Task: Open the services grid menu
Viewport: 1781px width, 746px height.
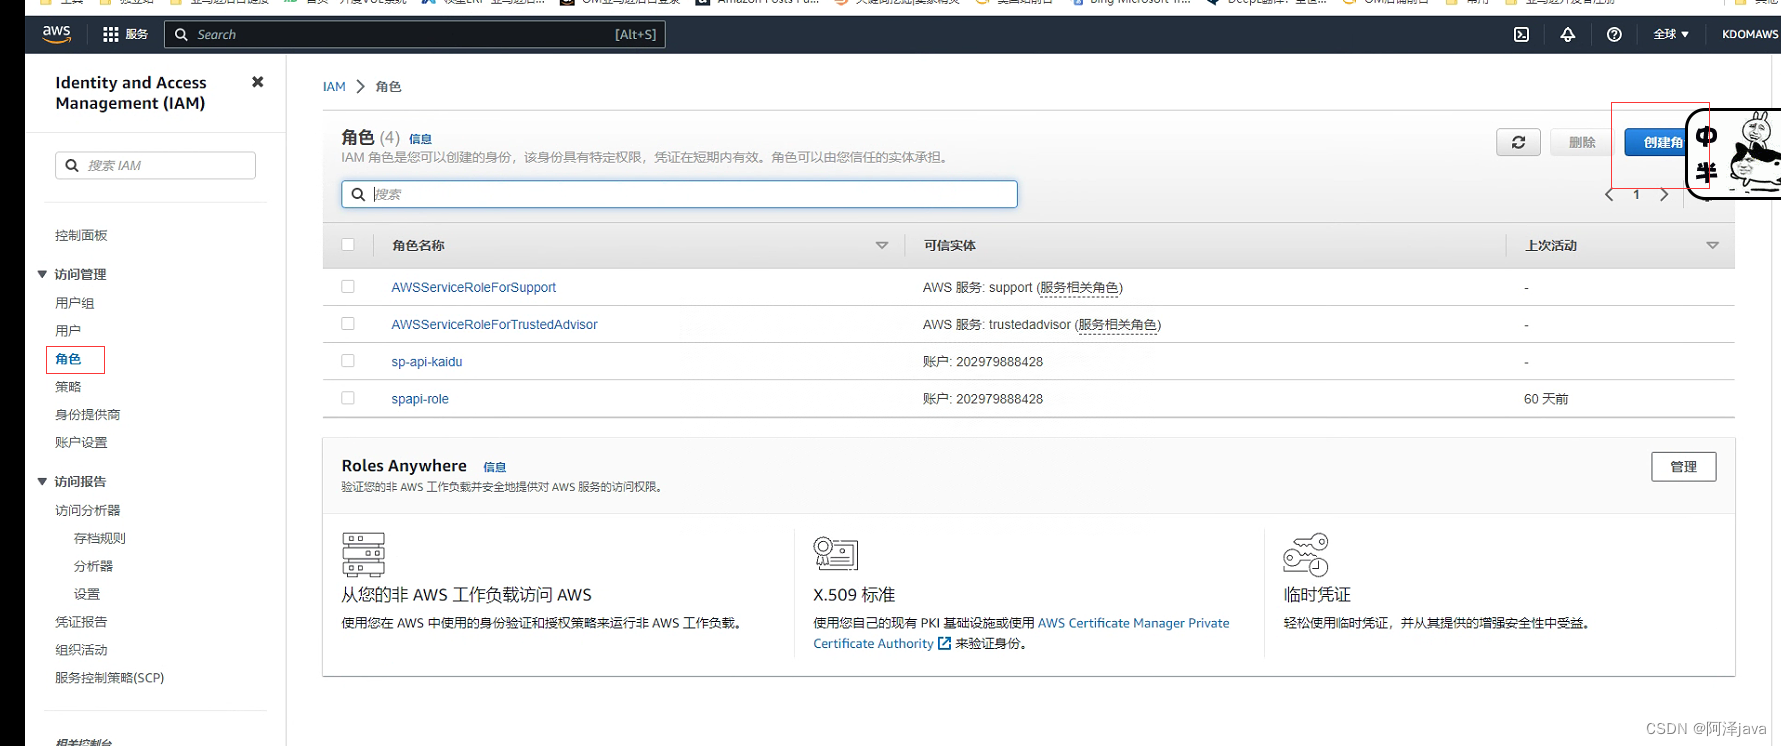Action: 110,34
